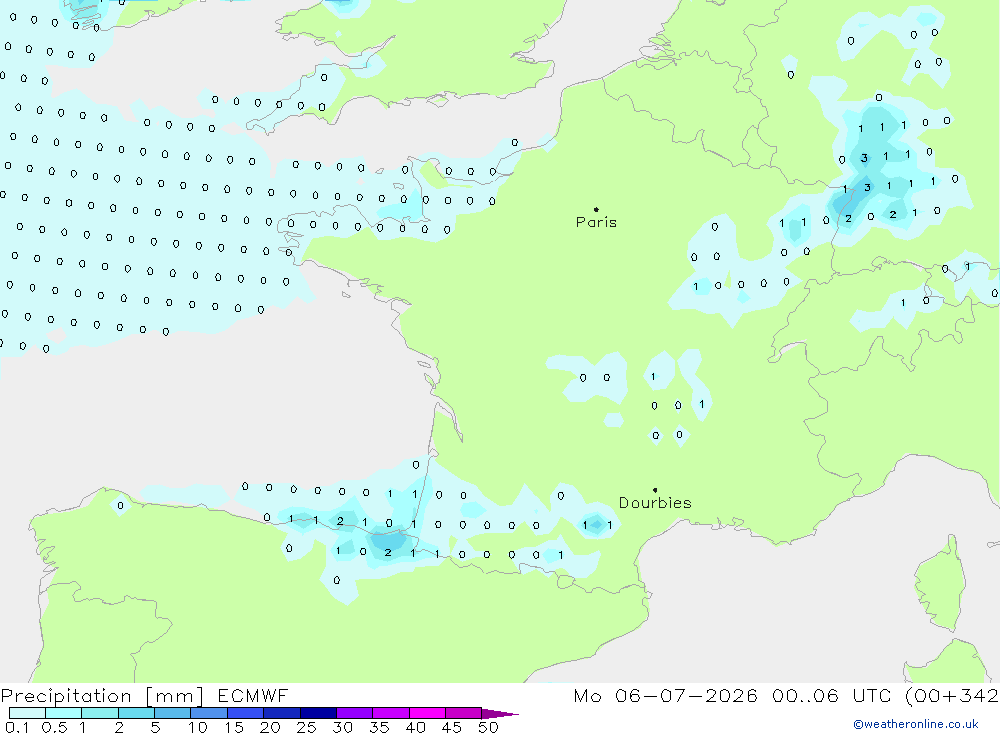Screen dimensions: 1000x733
Task: Pick the 35–40 mm legend color swatch
Action: pyautogui.click(x=391, y=713)
